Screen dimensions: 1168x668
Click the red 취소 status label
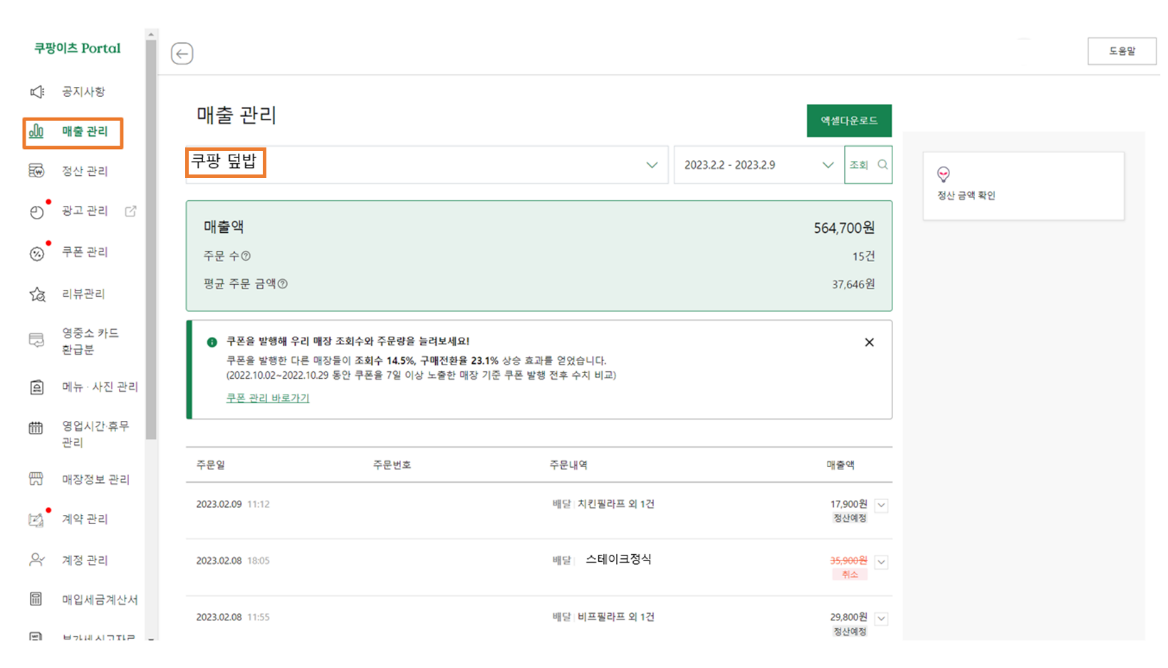tap(850, 575)
